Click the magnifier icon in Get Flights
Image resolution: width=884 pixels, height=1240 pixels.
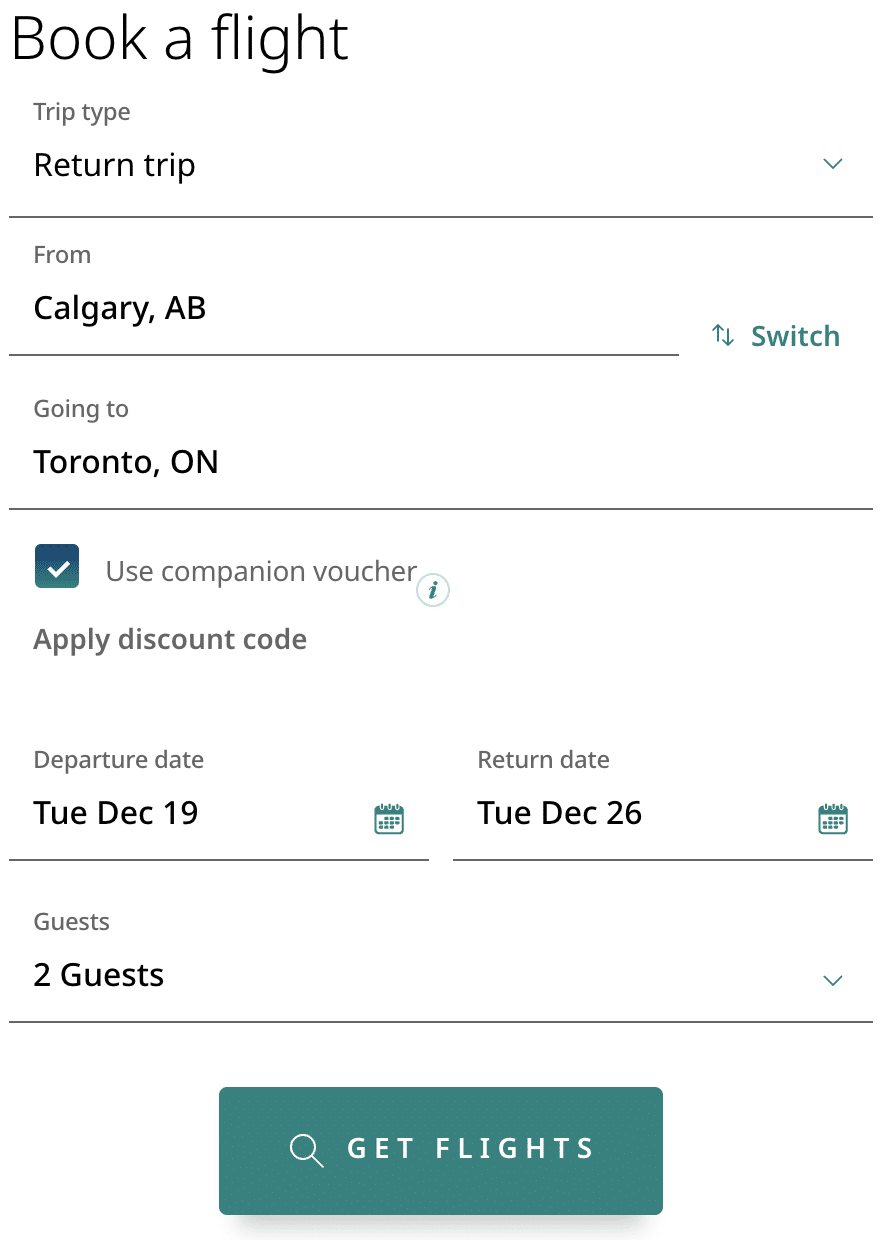306,1150
